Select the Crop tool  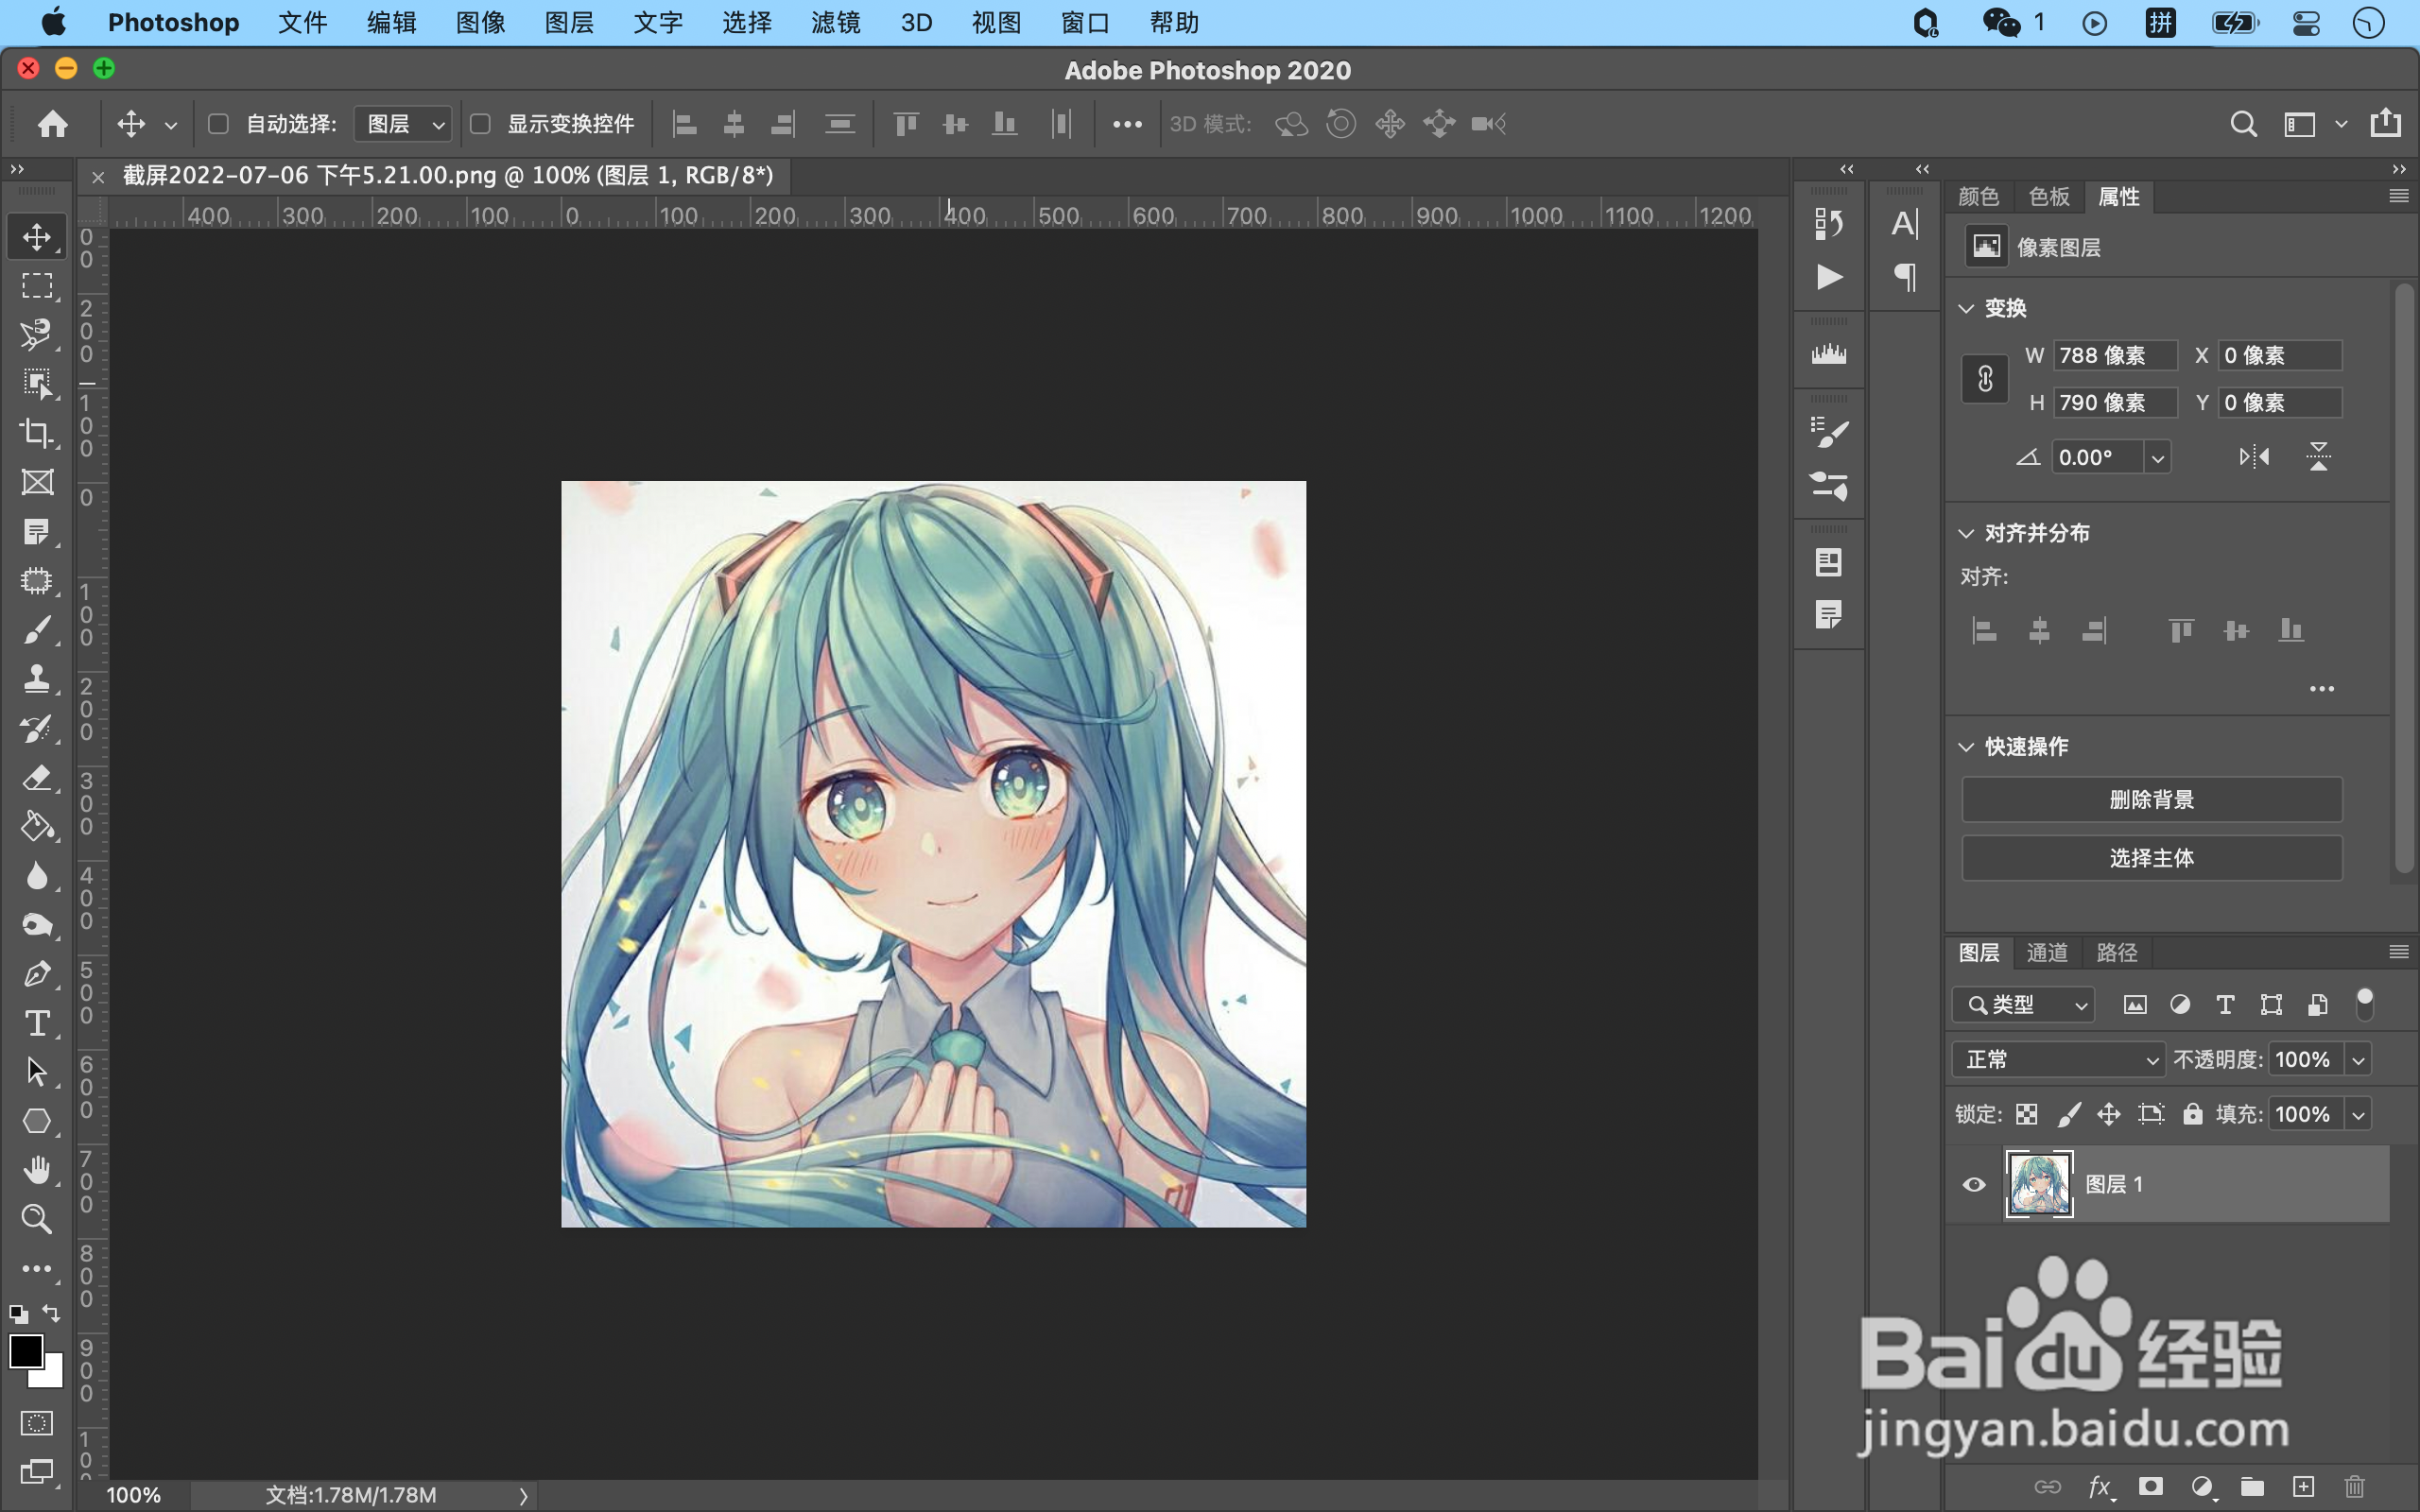37,433
